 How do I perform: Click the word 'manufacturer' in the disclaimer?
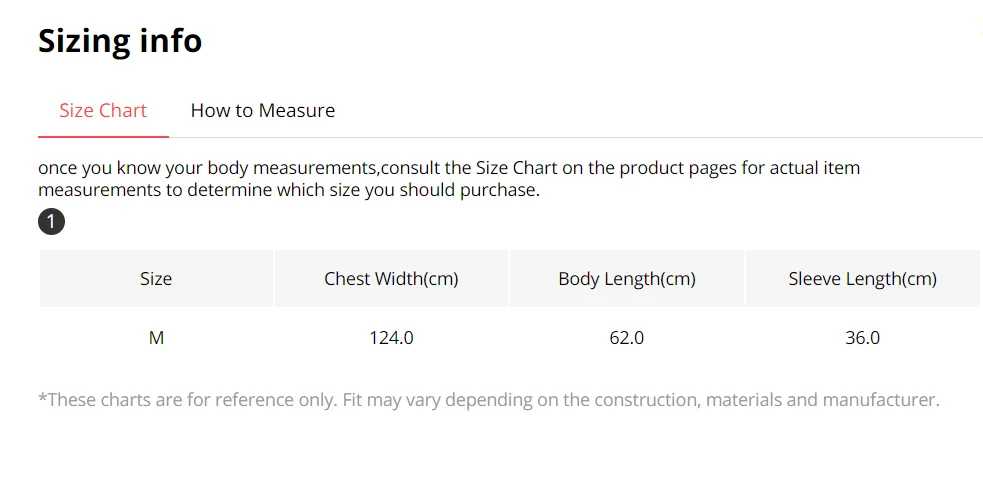point(880,400)
